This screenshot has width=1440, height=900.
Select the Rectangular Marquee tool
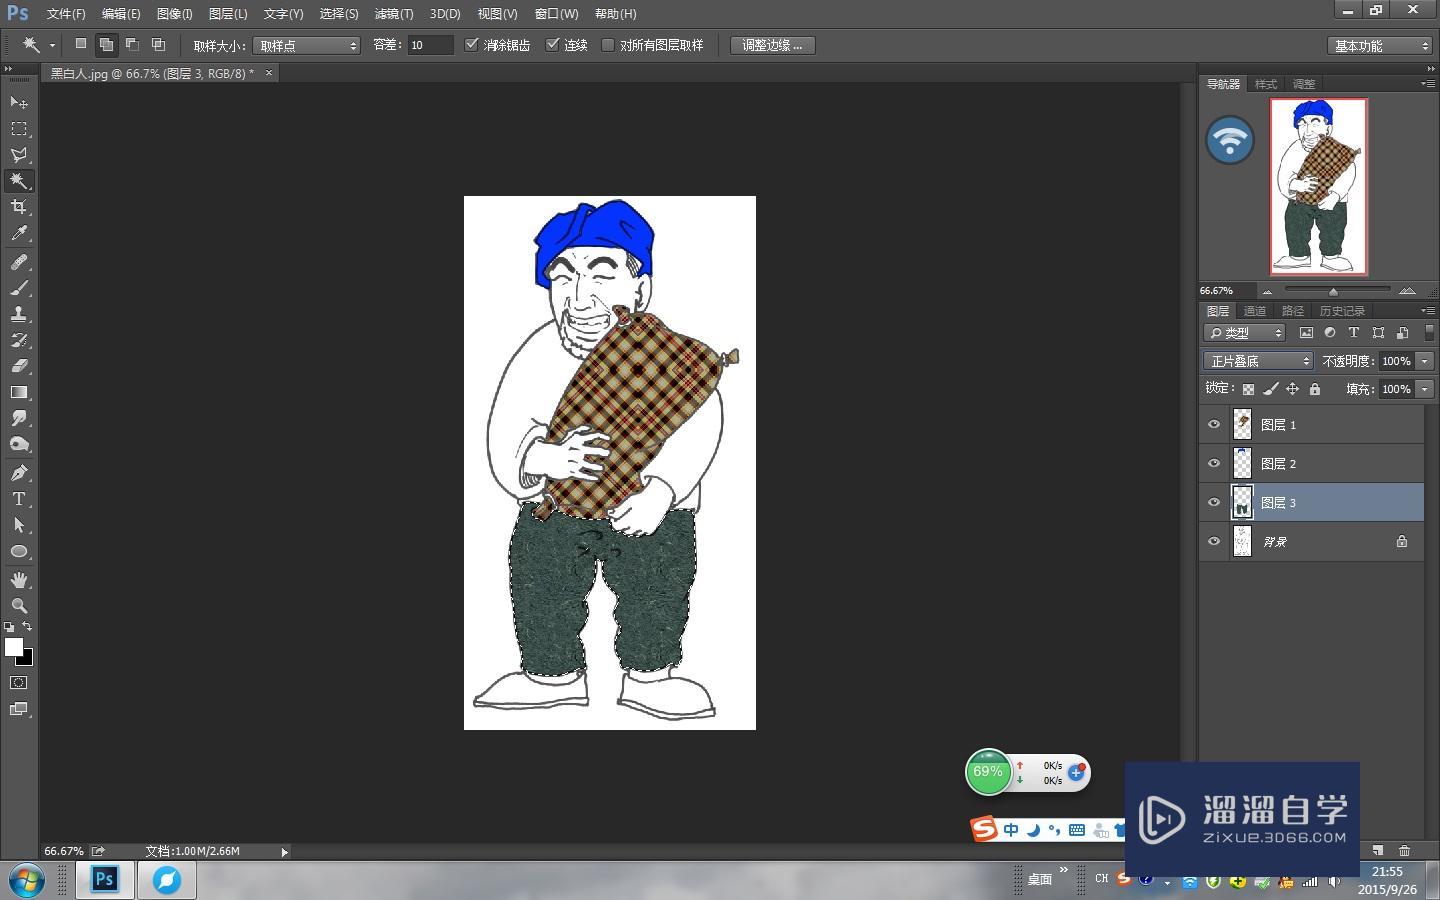coord(19,129)
